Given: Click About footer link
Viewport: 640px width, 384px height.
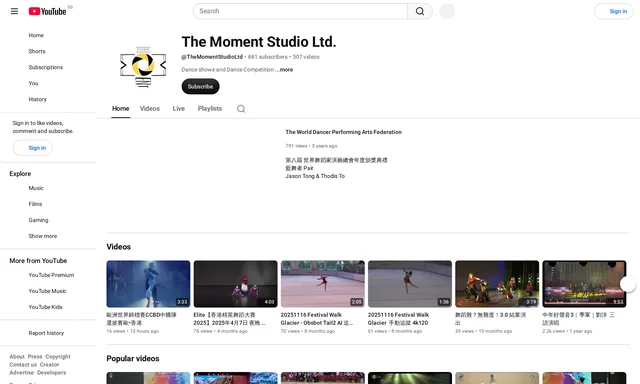Looking at the screenshot, I should point(17,356).
